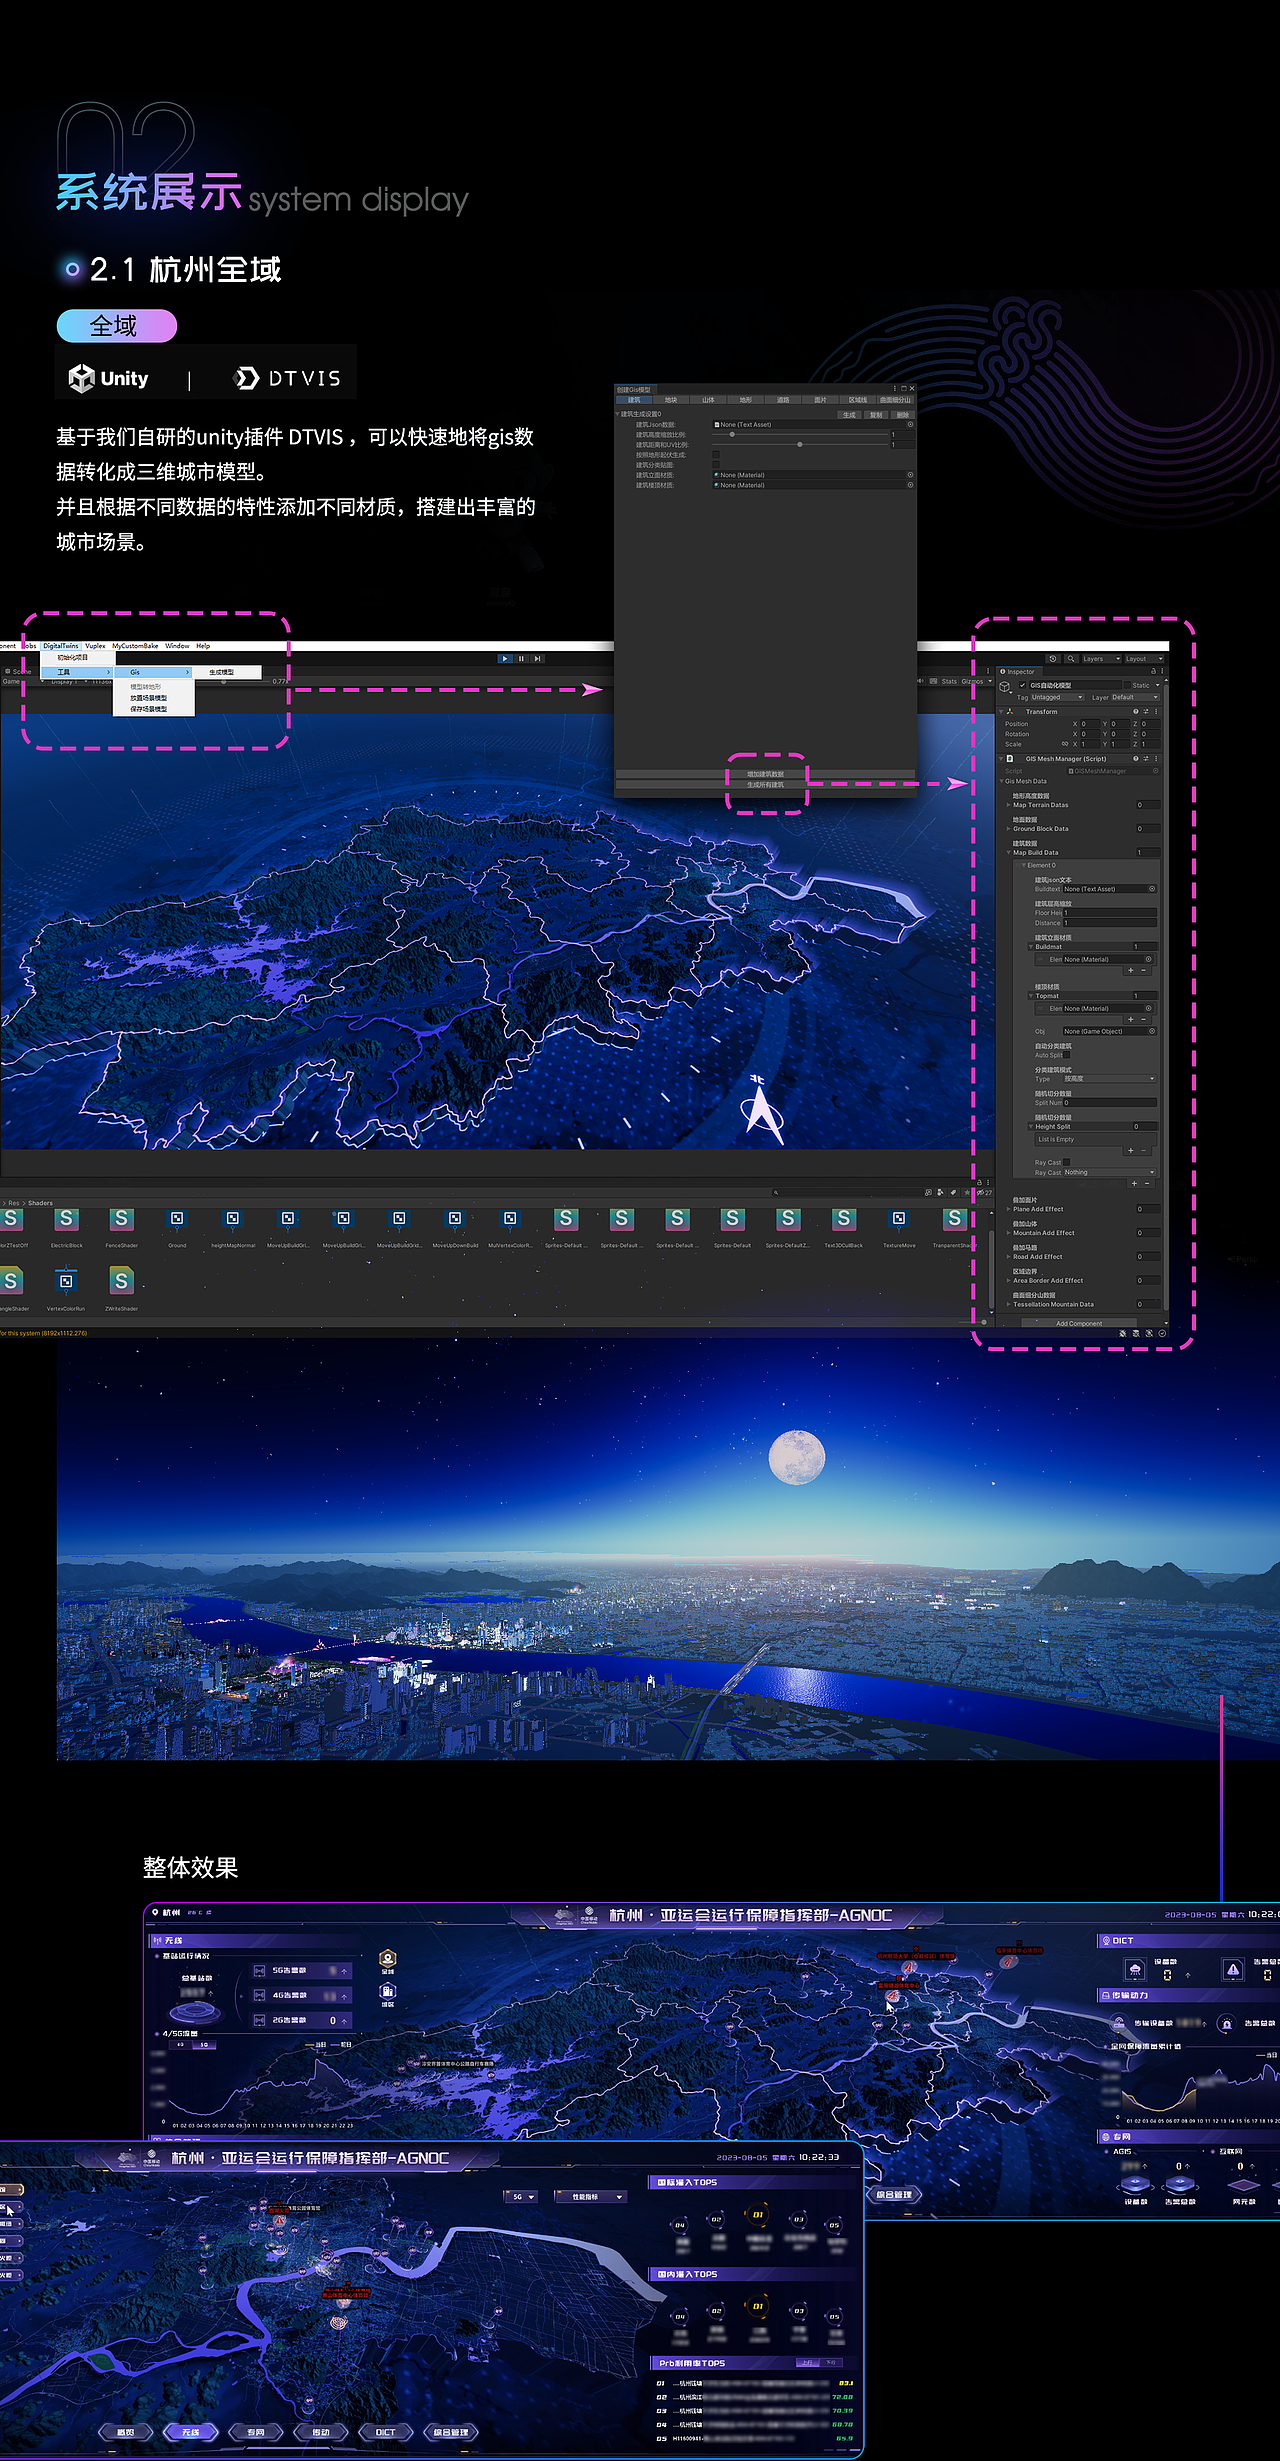Open the DigitalTwins menu
The width and height of the screenshot is (1280, 2461).
pos(61,646)
